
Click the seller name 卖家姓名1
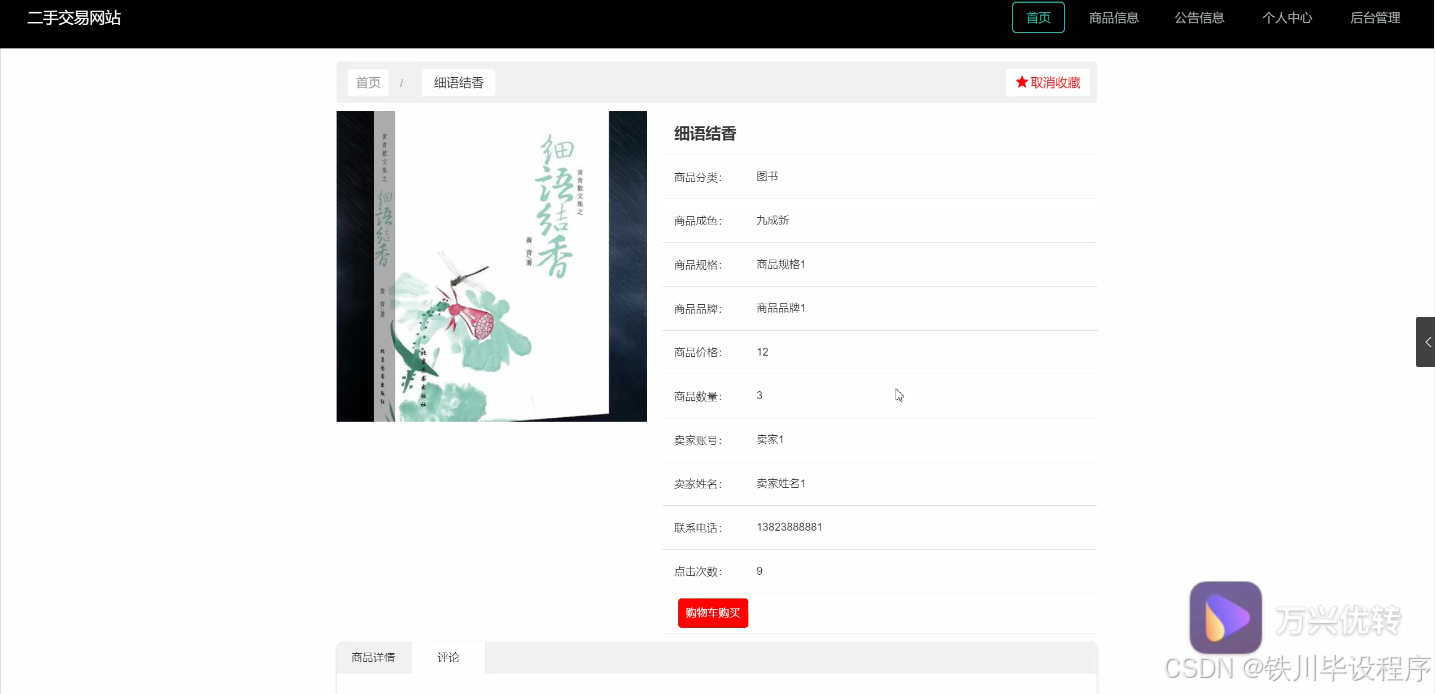(x=781, y=484)
